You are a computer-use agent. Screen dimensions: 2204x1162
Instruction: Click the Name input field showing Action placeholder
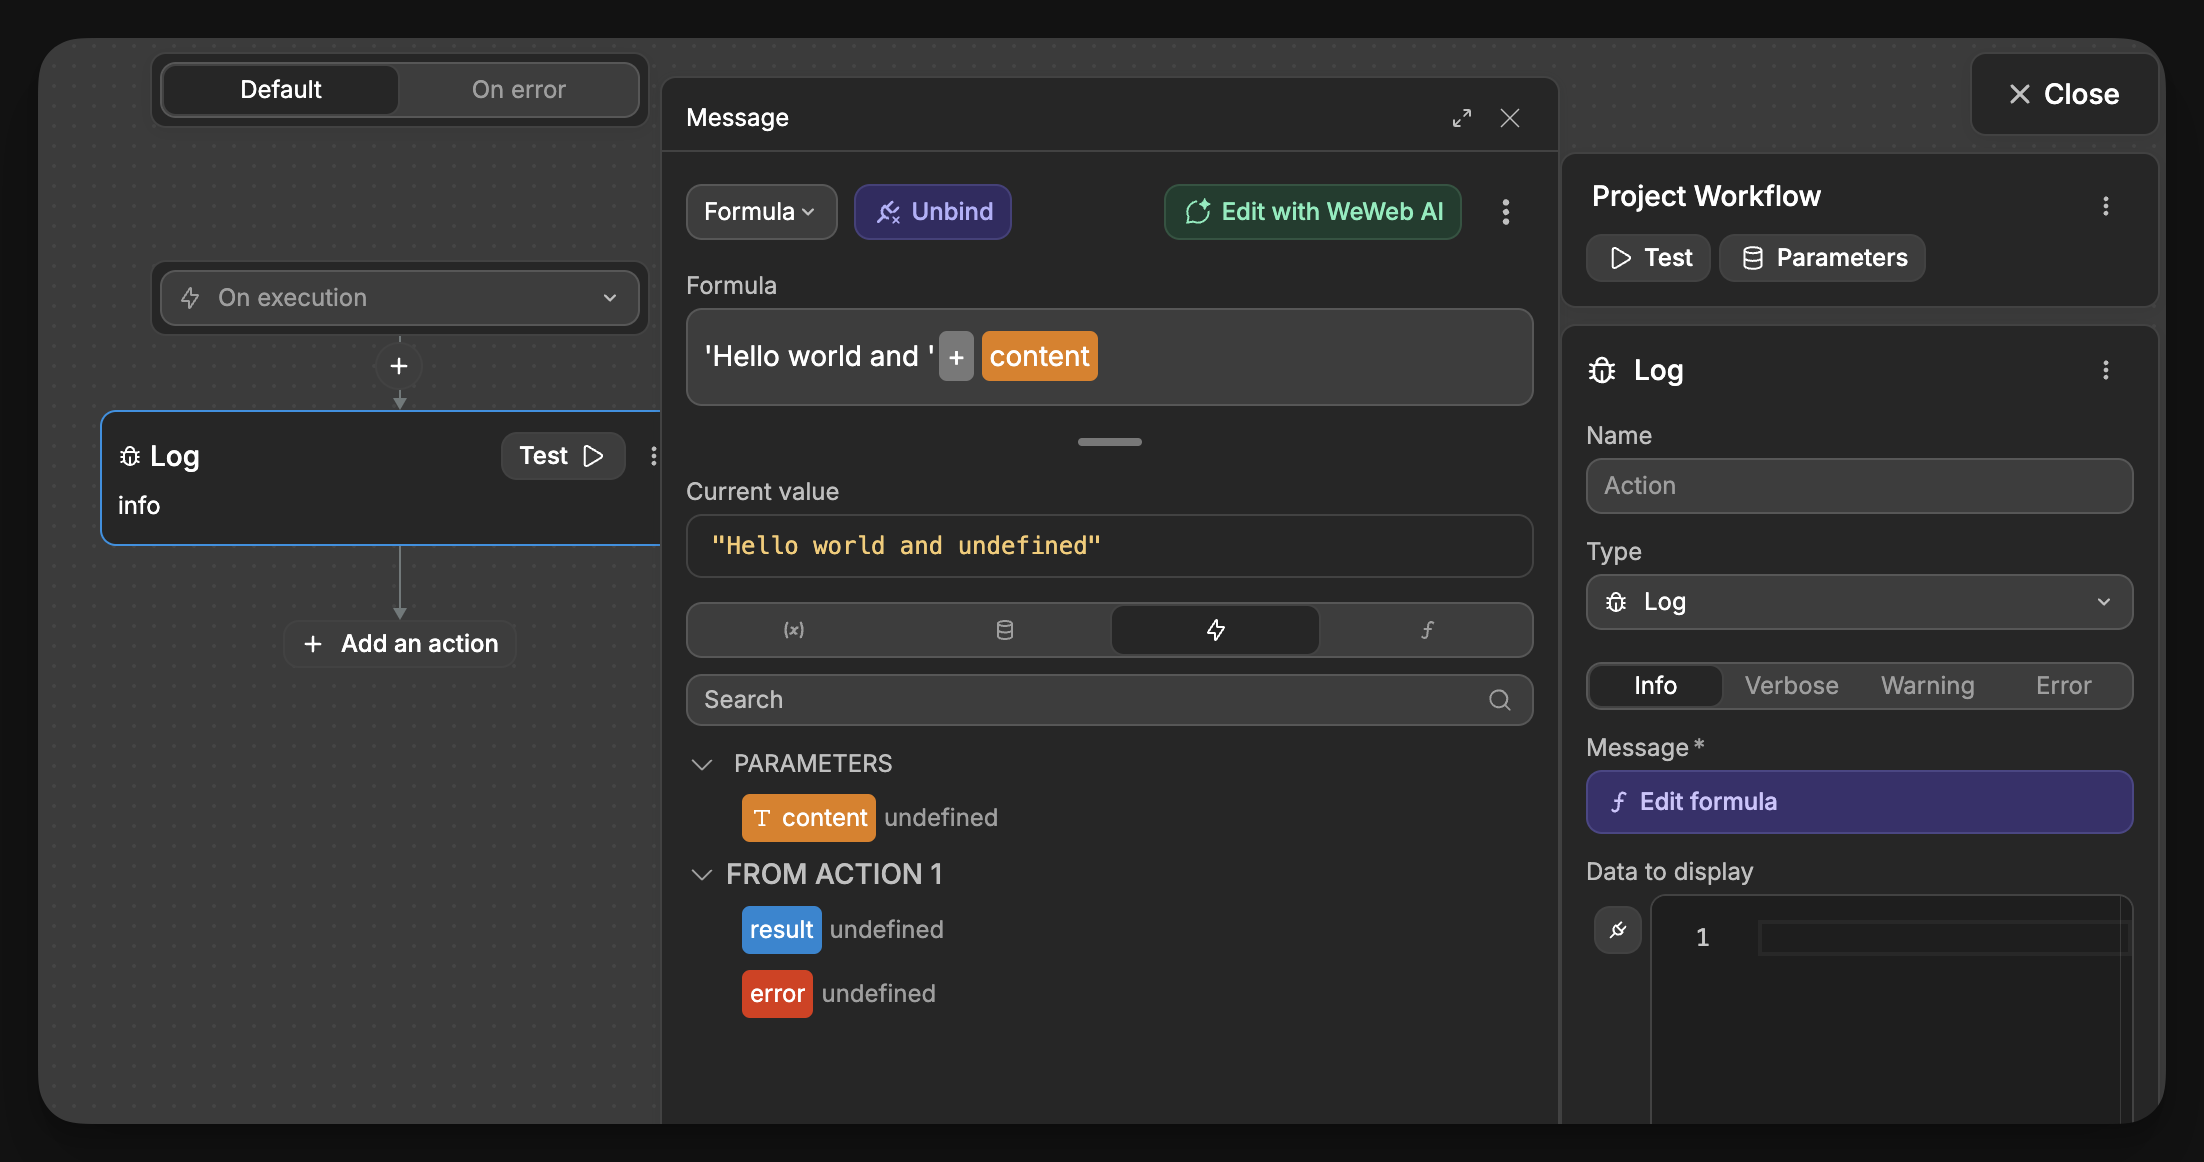[1858, 486]
